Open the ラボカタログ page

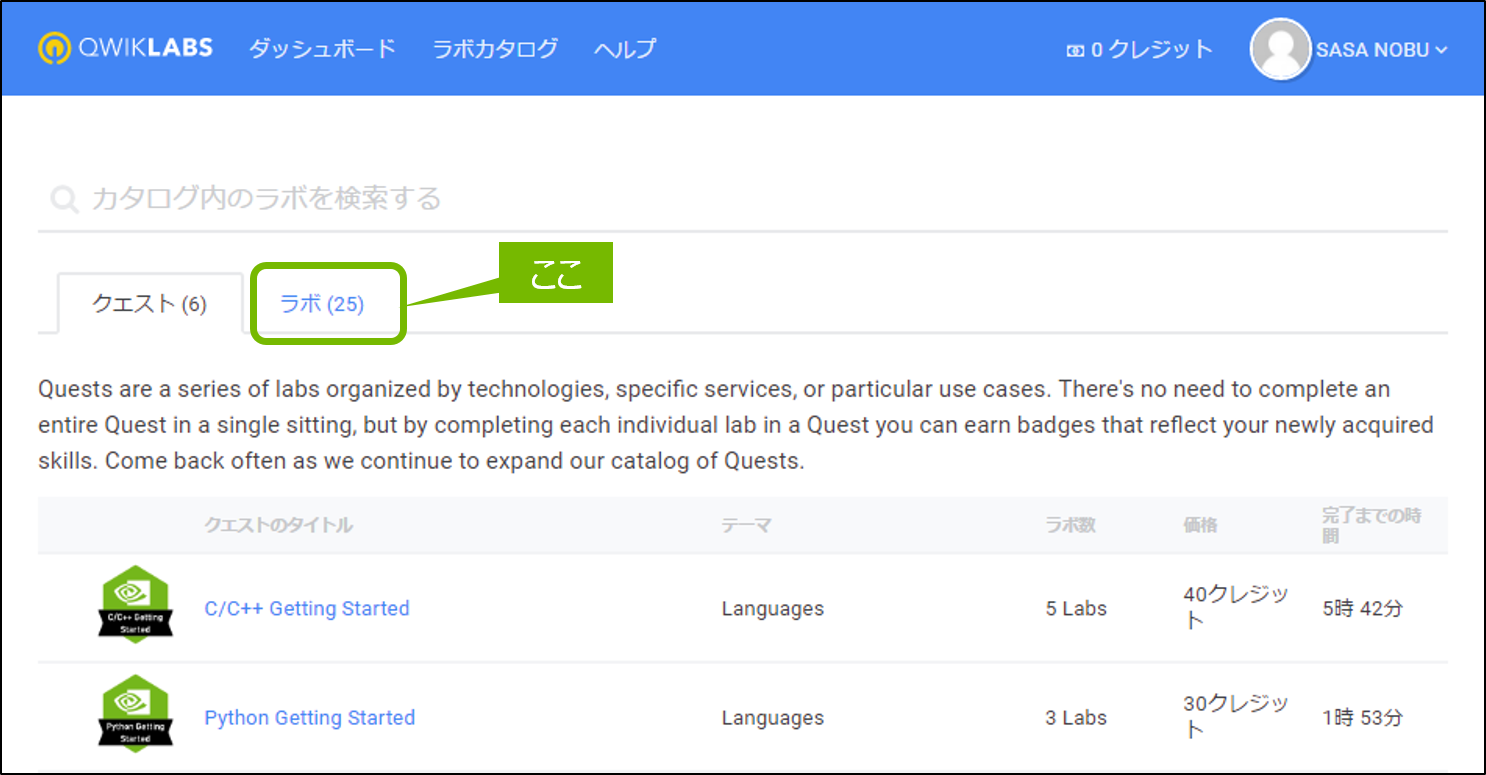pyautogui.click(x=495, y=48)
